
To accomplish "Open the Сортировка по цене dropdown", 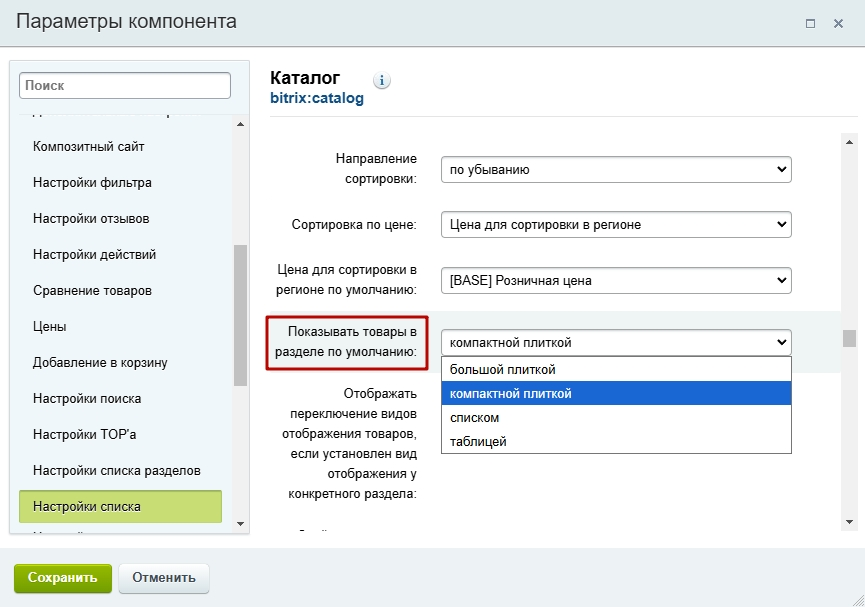I will pos(616,225).
